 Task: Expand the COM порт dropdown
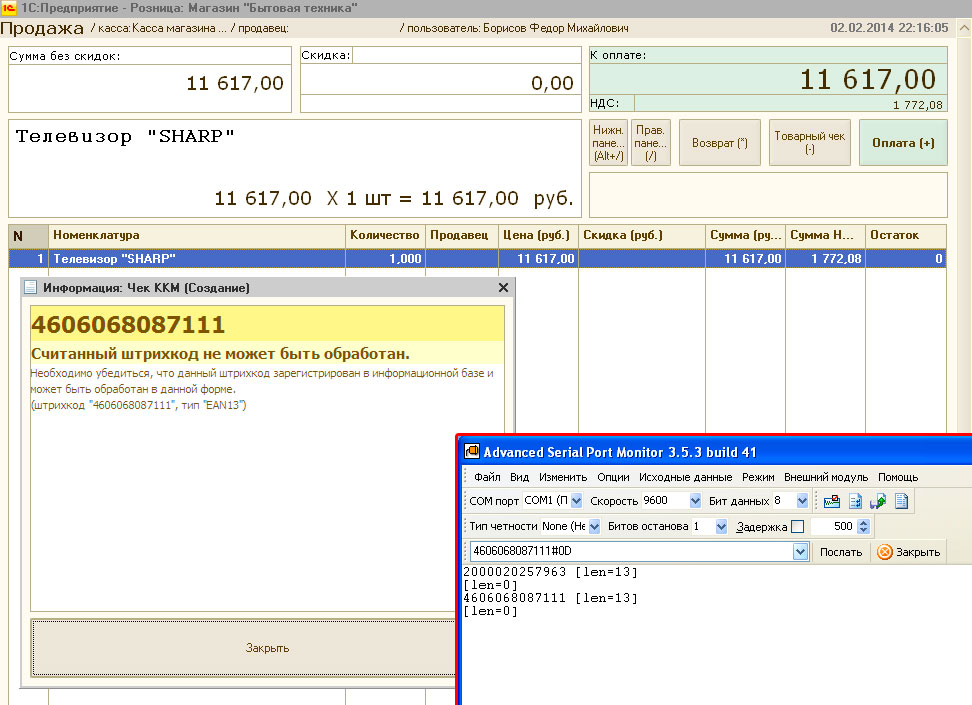575,501
